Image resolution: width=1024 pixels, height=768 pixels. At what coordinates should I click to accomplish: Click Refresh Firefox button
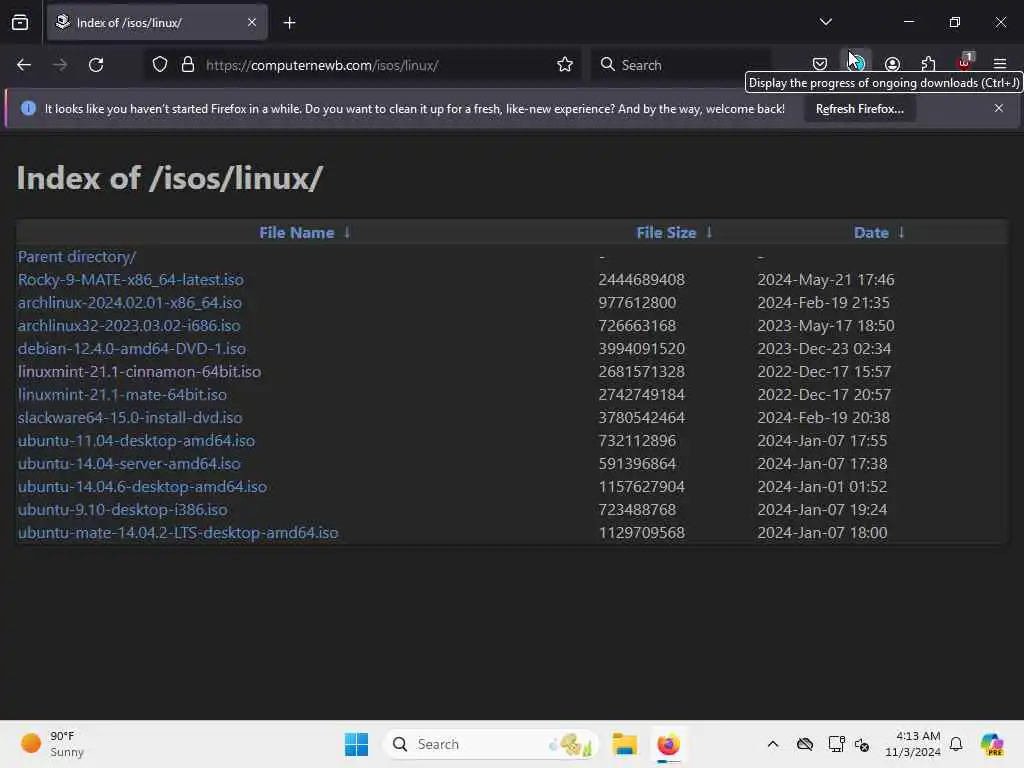click(859, 109)
